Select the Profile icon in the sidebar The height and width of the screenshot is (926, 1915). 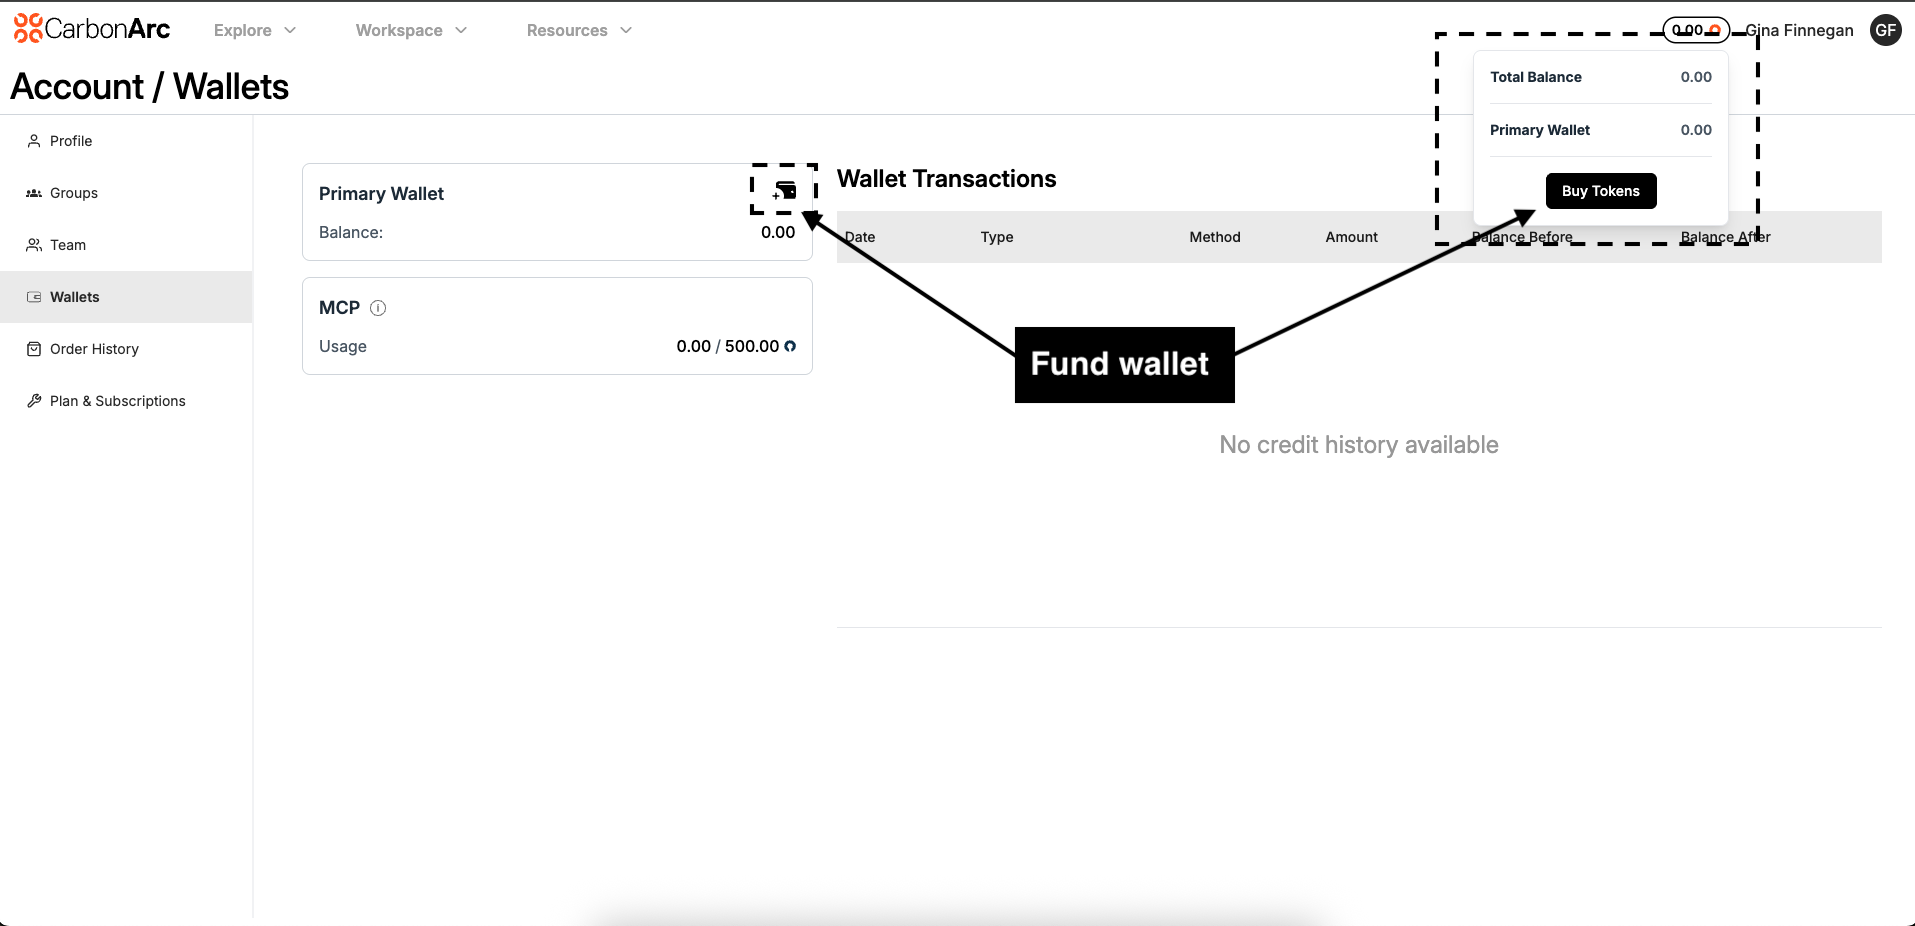(x=33, y=141)
